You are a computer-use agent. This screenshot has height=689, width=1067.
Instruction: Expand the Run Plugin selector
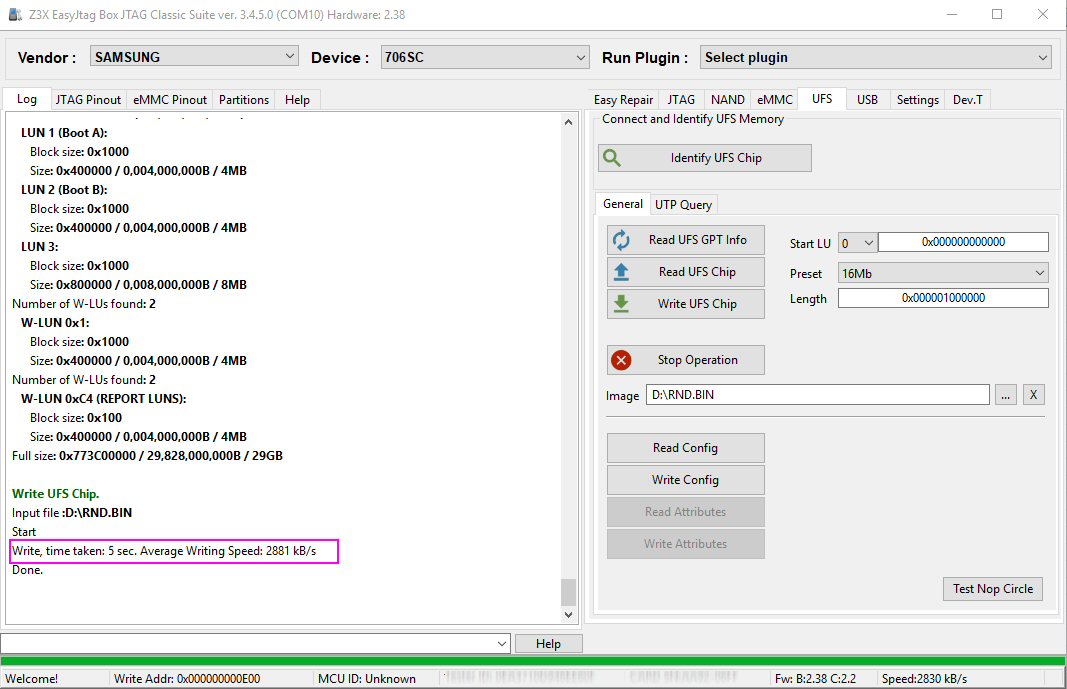875,58
